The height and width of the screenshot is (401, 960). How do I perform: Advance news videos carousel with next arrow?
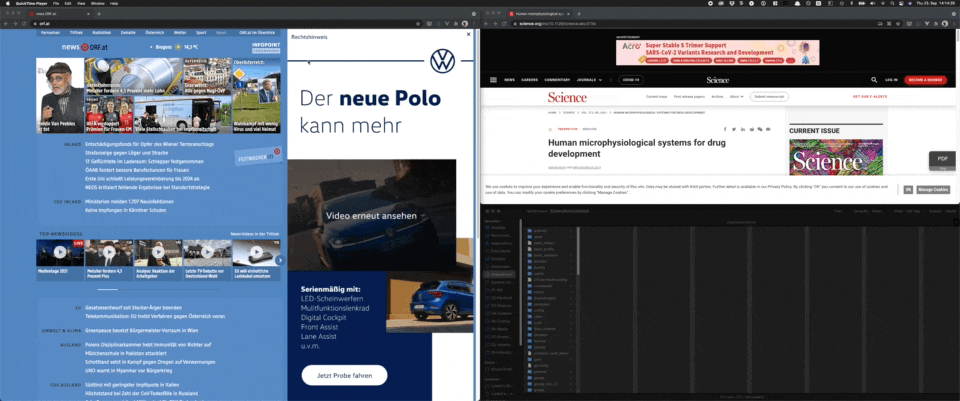[279, 260]
